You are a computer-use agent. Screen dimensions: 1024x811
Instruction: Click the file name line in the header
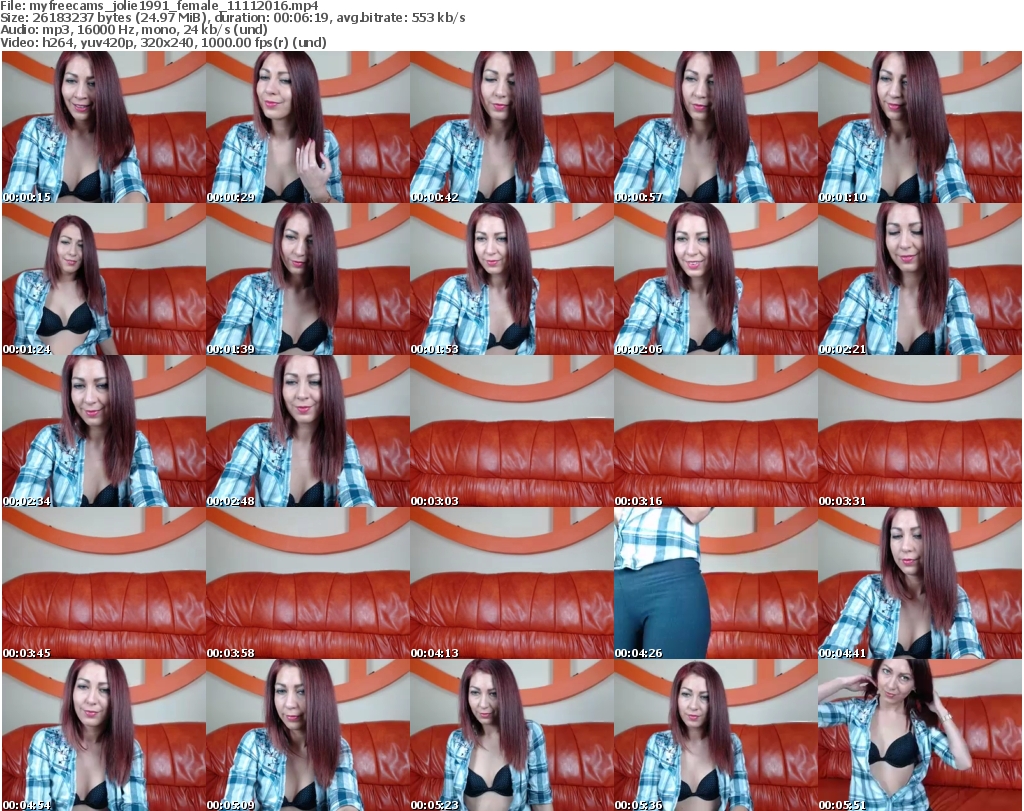(x=159, y=6)
